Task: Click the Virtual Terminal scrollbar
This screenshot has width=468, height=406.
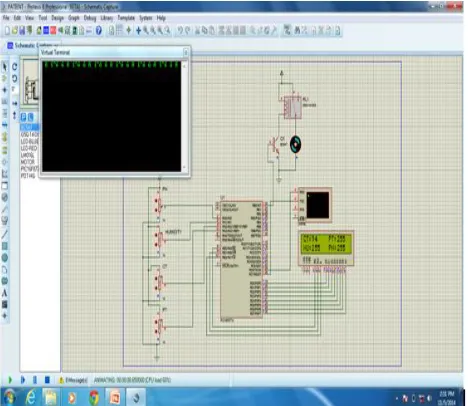Action: tap(185, 116)
